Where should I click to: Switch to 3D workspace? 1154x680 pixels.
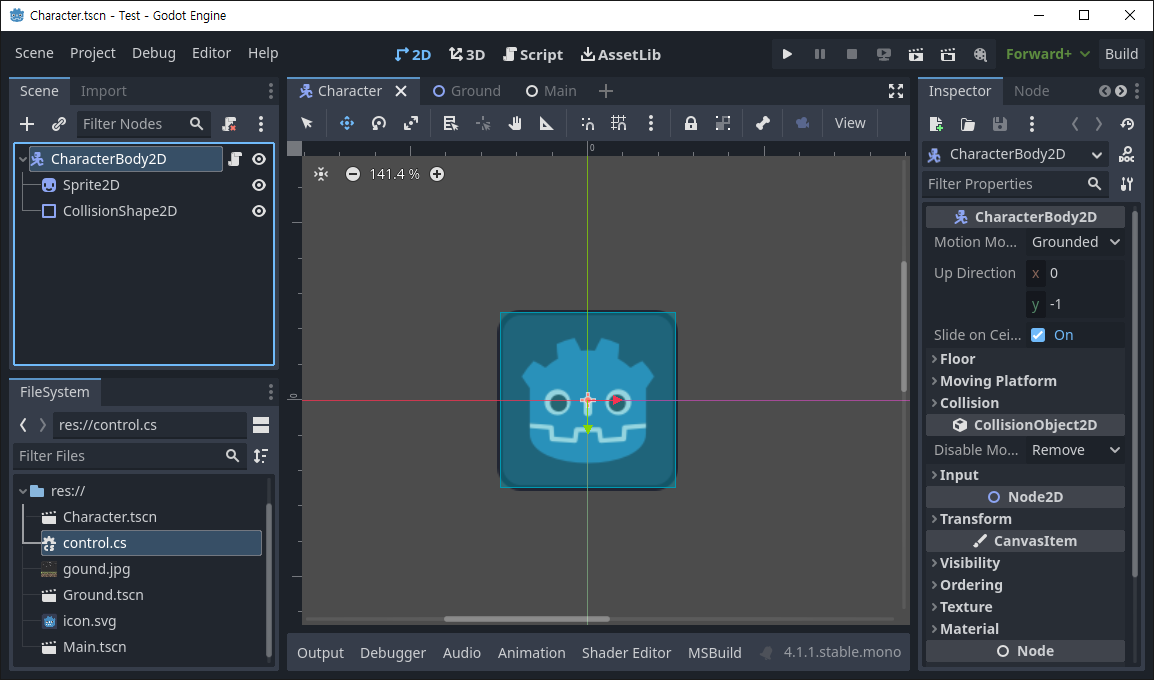coord(467,55)
